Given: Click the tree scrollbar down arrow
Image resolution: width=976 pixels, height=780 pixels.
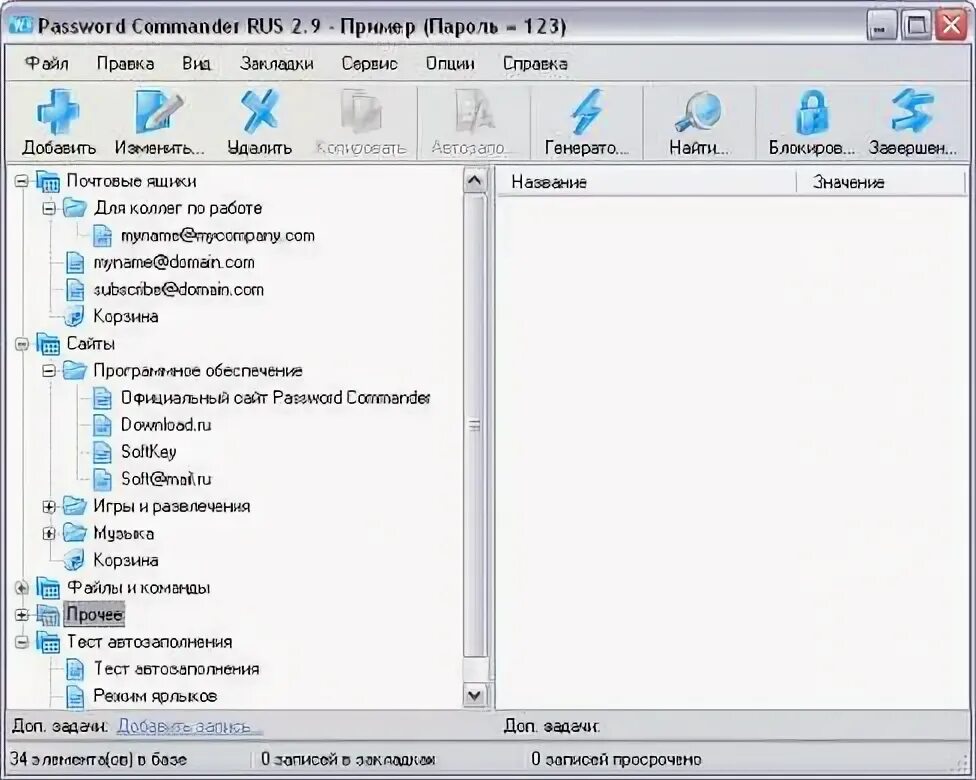Looking at the screenshot, I should pos(474,695).
